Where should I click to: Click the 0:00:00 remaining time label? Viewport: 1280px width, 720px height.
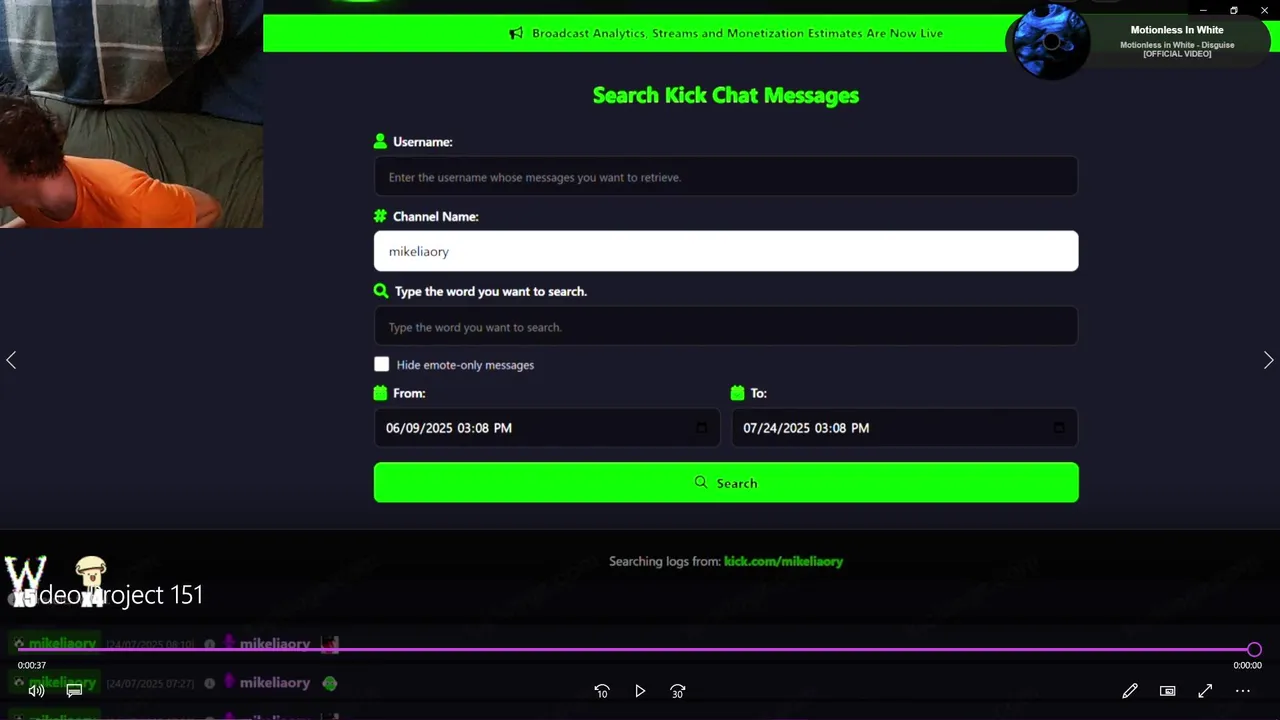(1247, 665)
